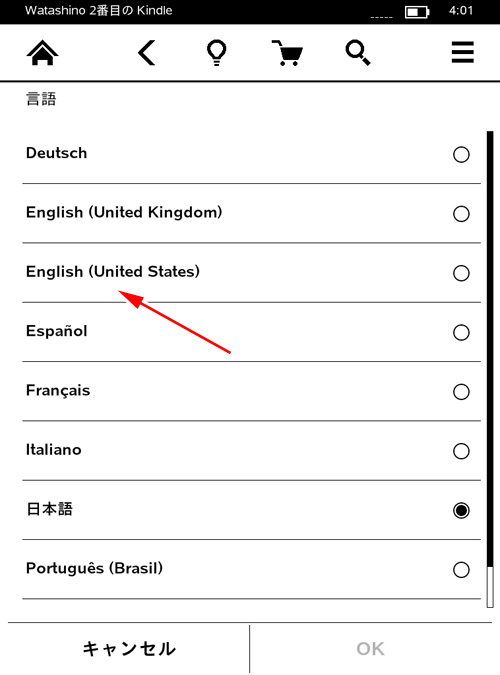Open the hamburger menu icon
The width and height of the screenshot is (500, 675).
click(x=463, y=52)
